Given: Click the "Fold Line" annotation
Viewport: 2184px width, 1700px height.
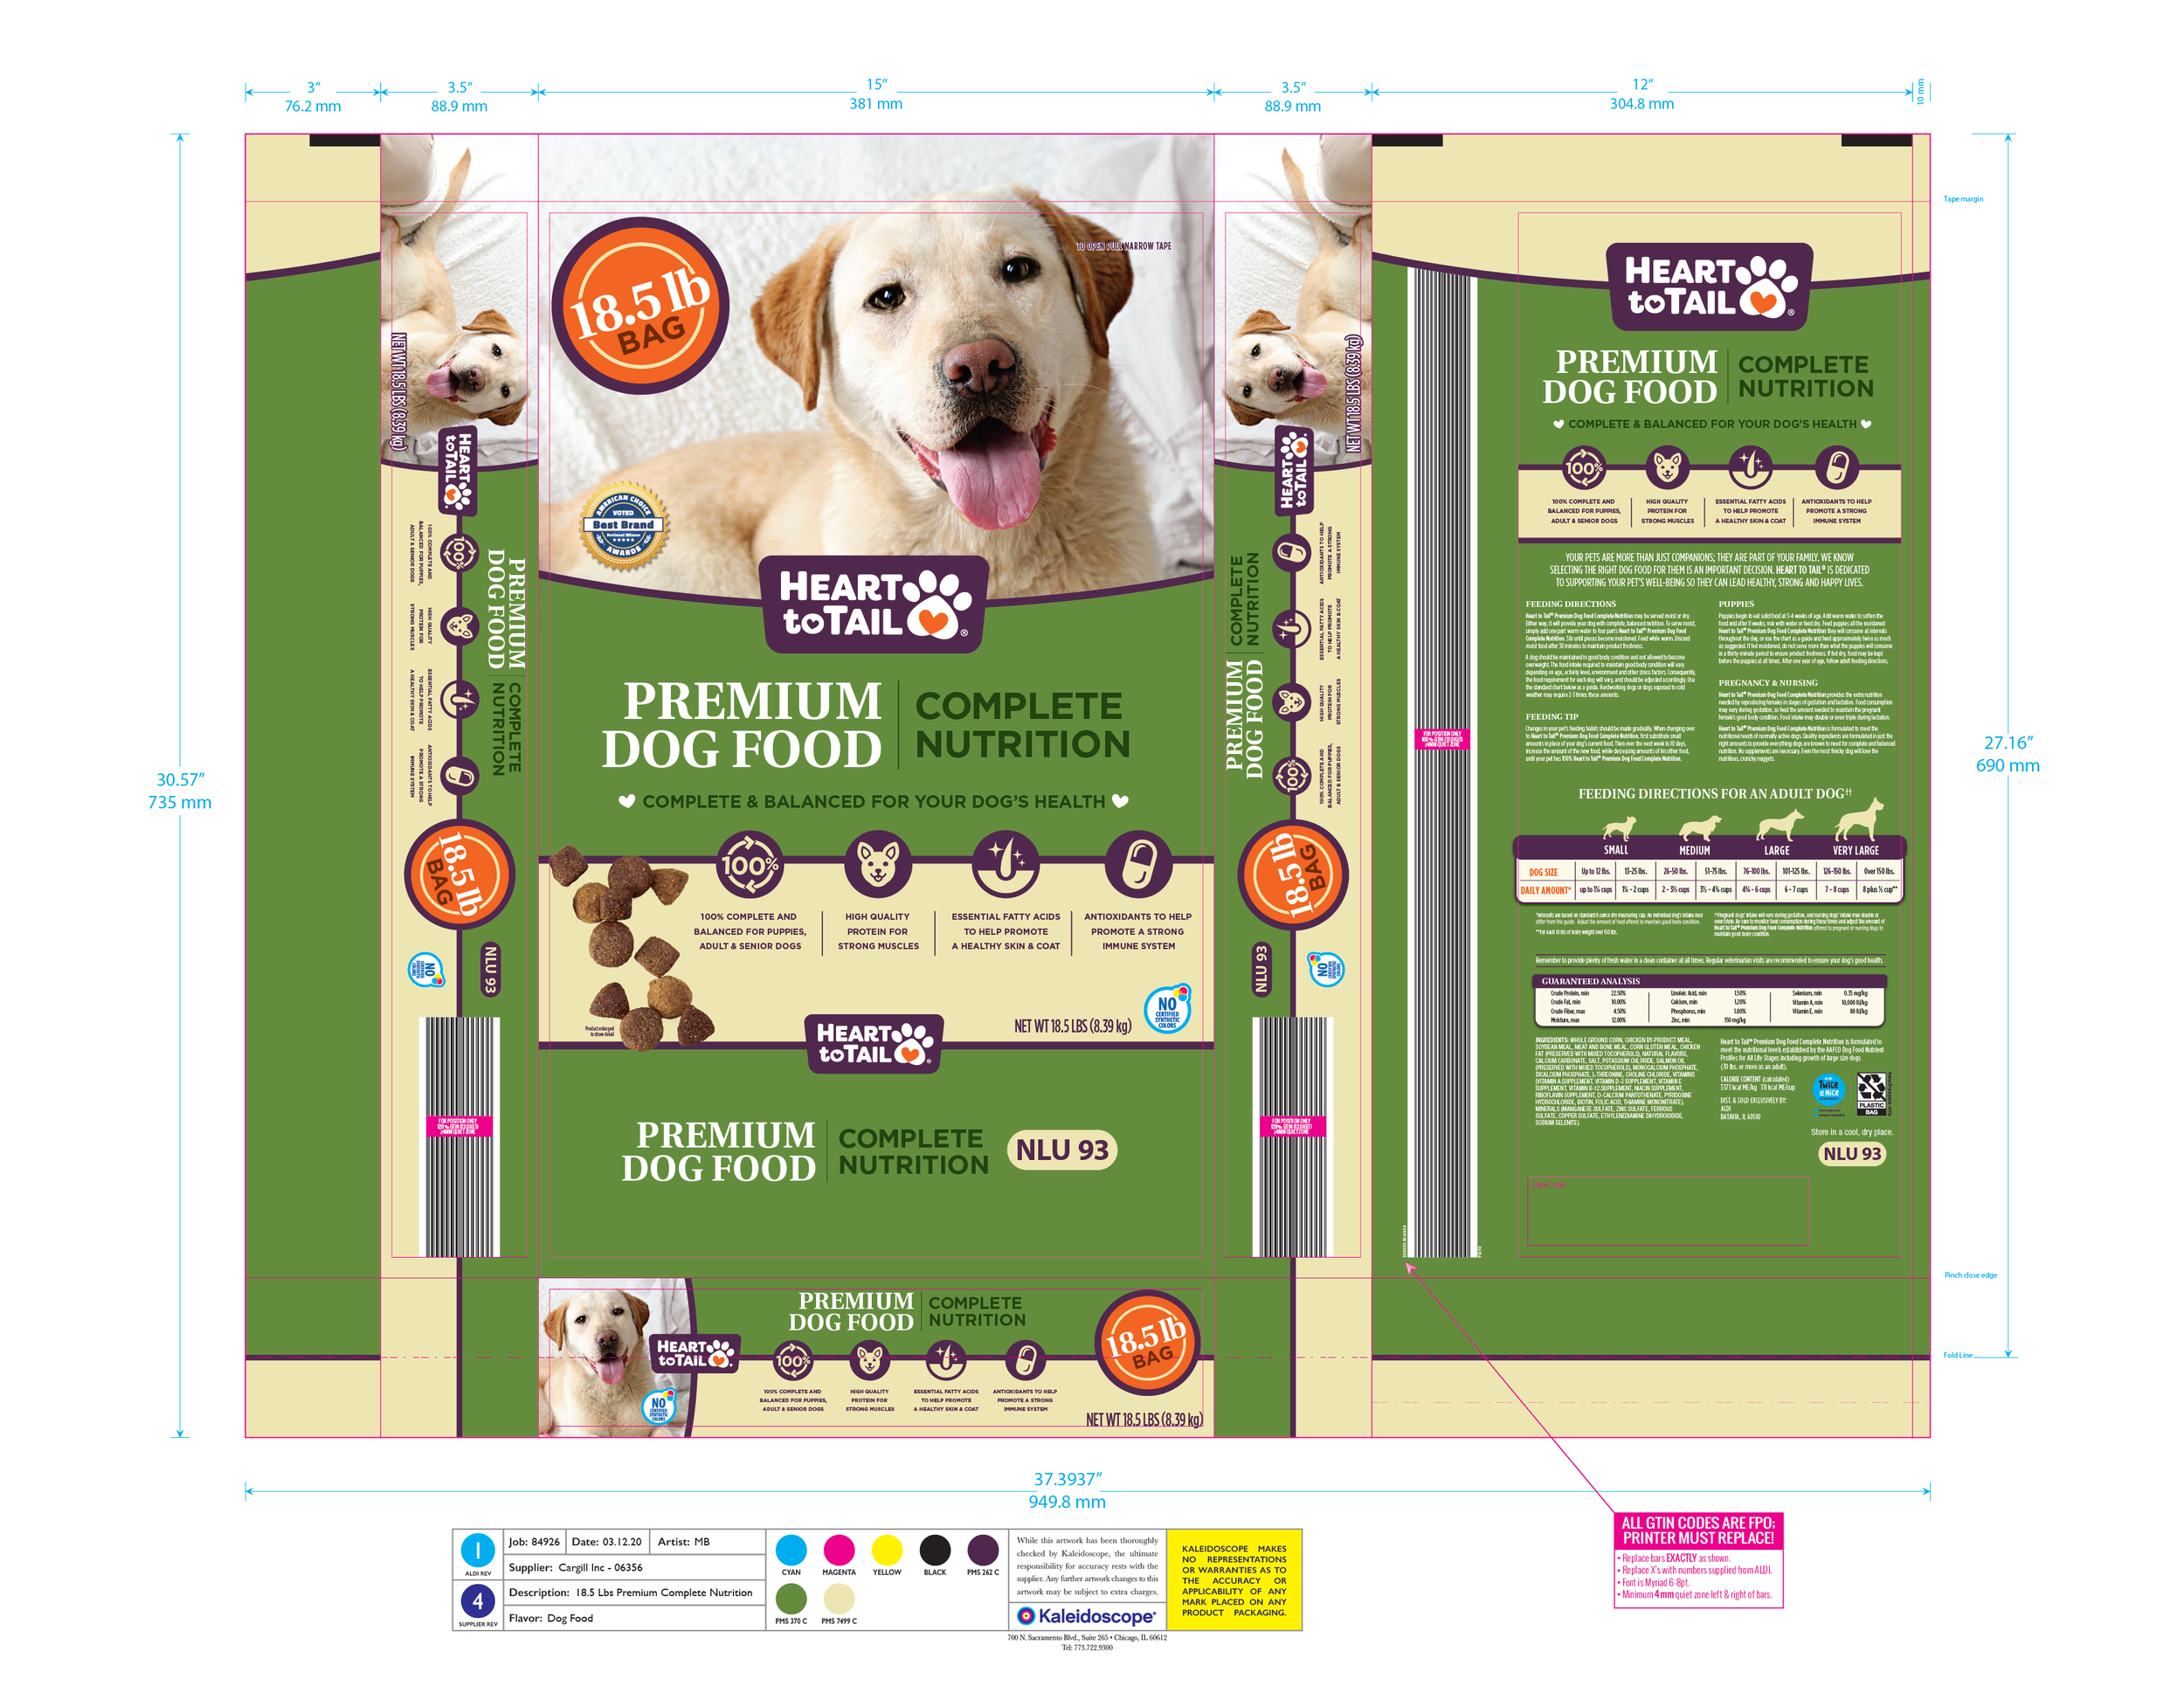Looking at the screenshot, I should pyautogui.click(x=1958, y=1355).
